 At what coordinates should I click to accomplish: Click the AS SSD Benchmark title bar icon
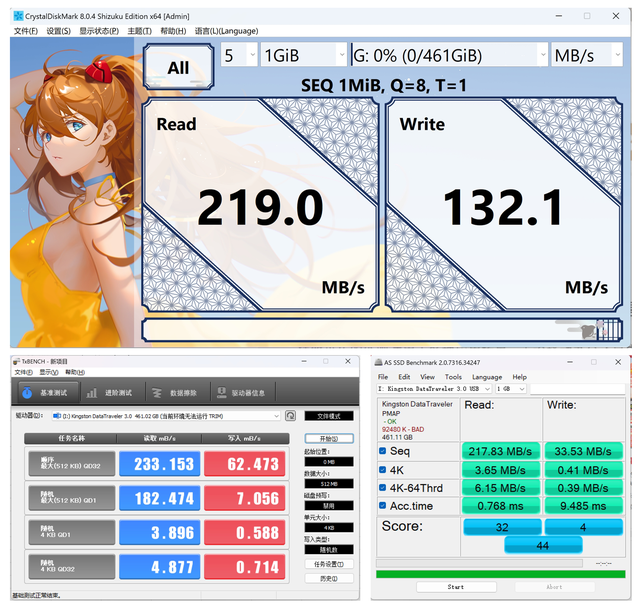(x=378, y=362)
